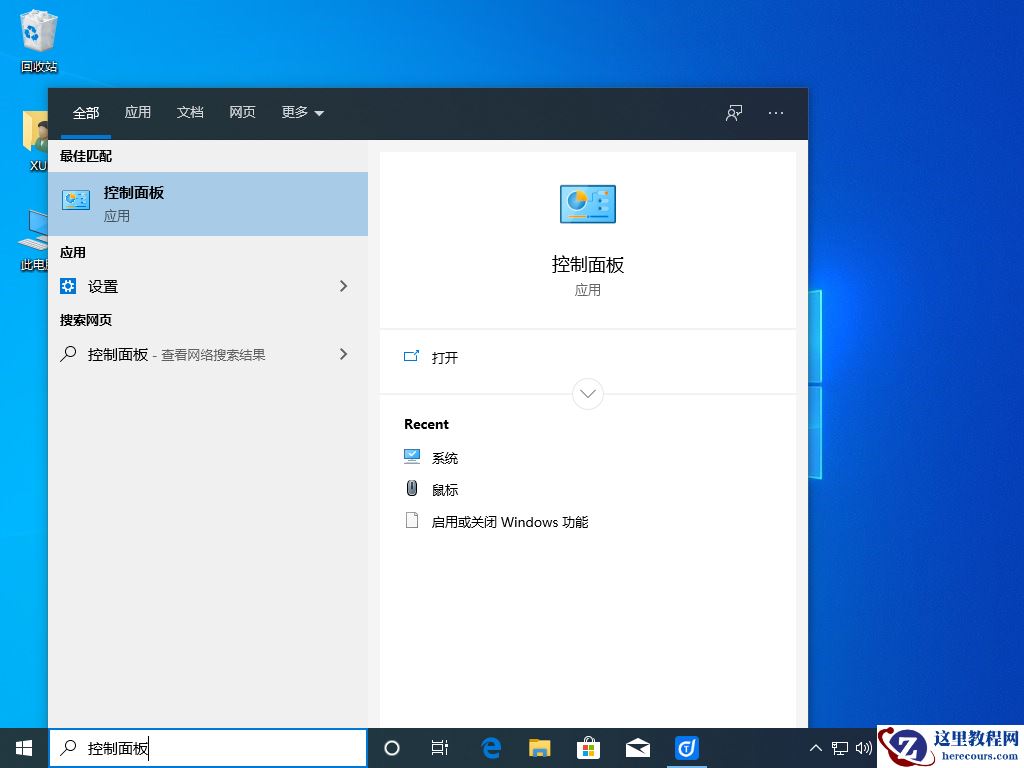Switch to the 文档 tab
Screen dimensions: 1024x768
pyautogui.click(x=190, y=113)
